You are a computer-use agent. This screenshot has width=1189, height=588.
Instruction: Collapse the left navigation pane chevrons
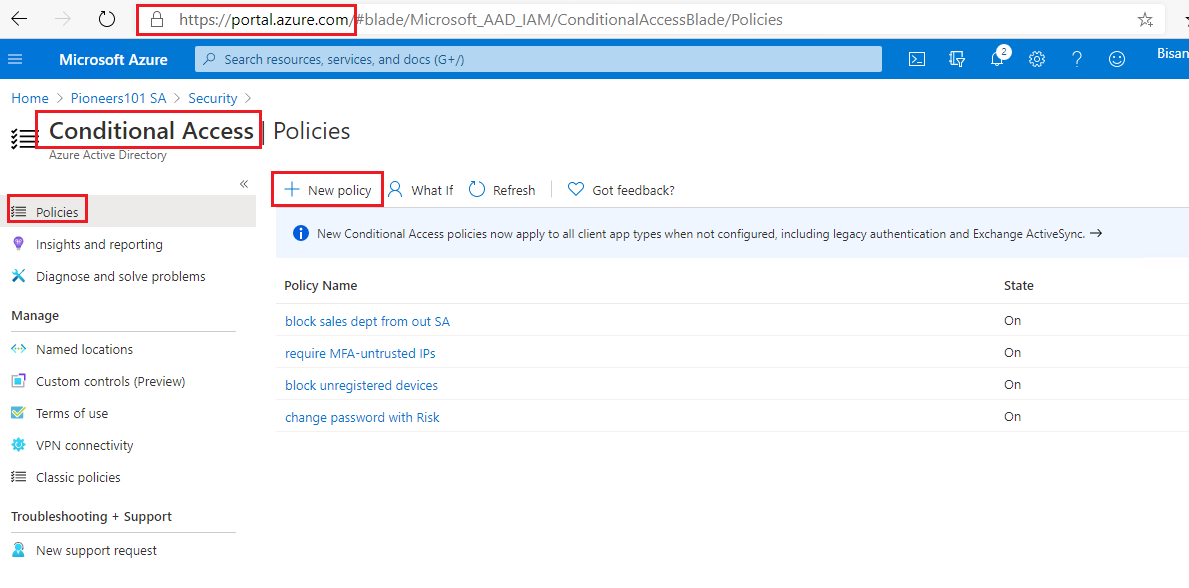click(244, 184)
